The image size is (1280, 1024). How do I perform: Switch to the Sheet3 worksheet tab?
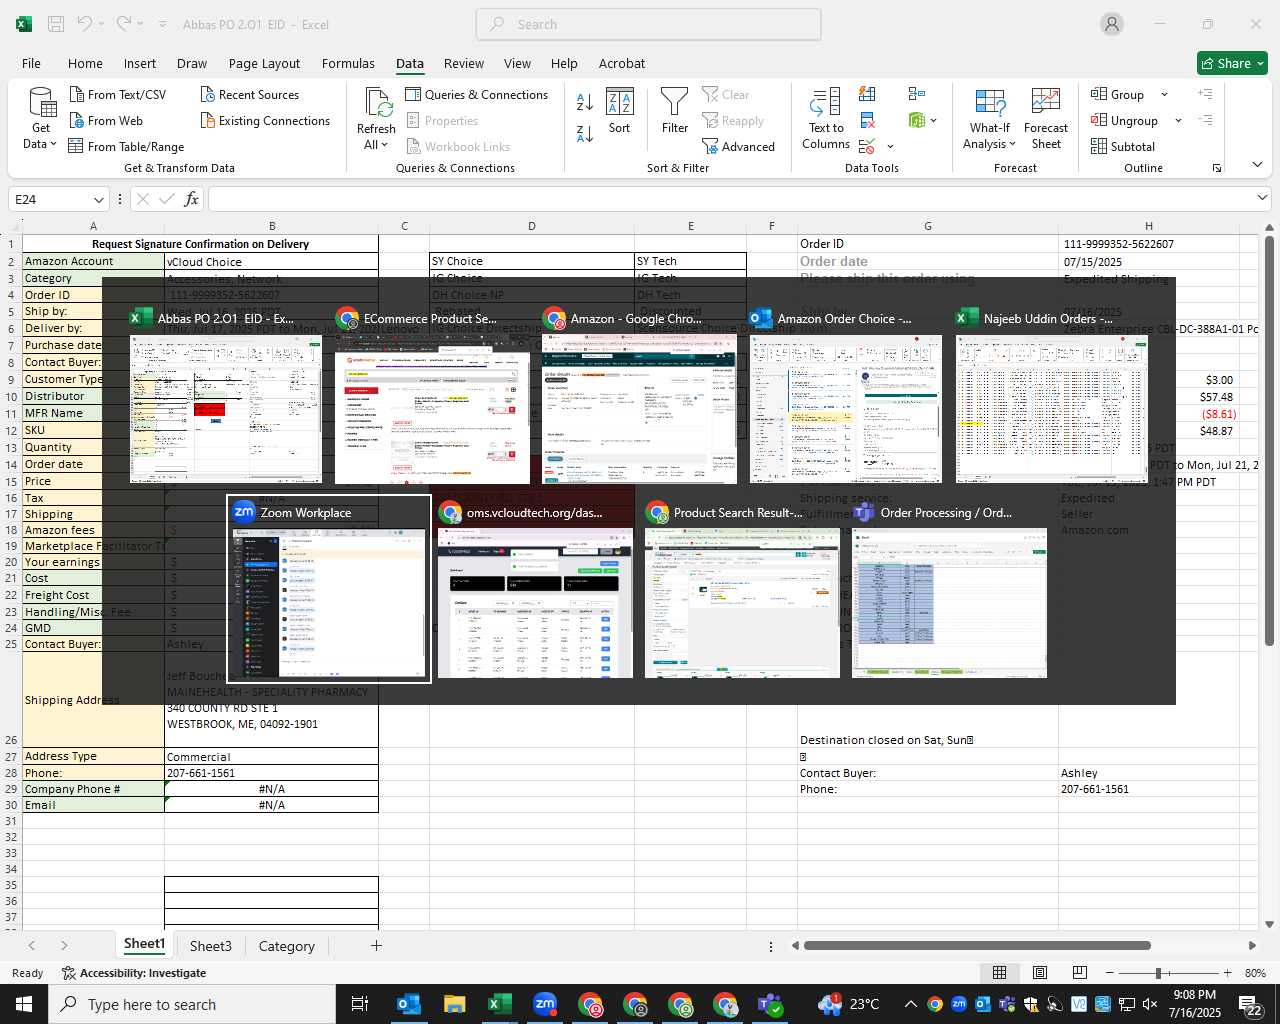pos(210,945)
